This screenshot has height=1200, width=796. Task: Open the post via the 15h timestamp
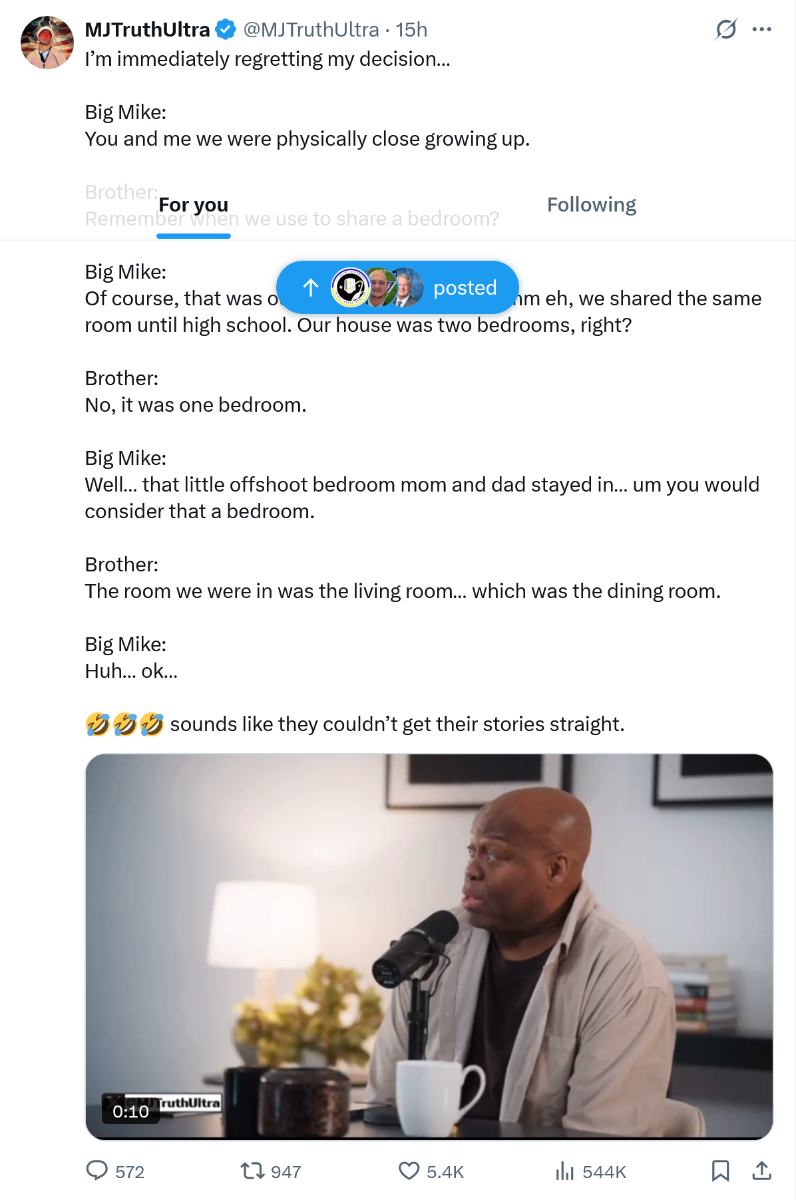pos(412,30)
